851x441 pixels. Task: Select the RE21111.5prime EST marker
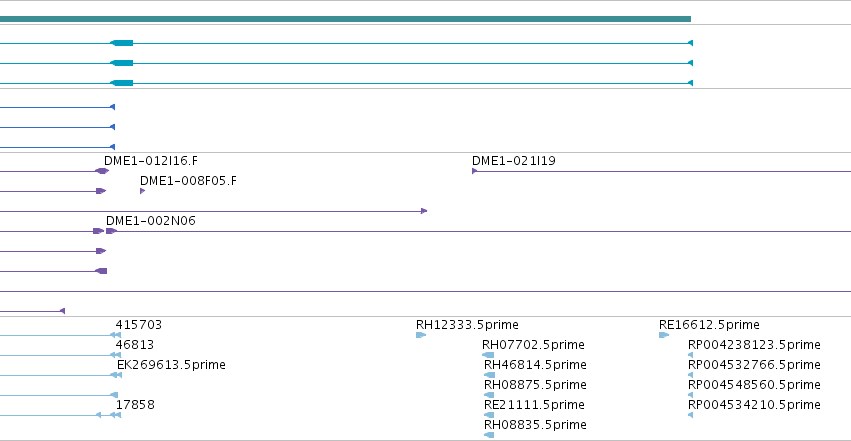489,415
